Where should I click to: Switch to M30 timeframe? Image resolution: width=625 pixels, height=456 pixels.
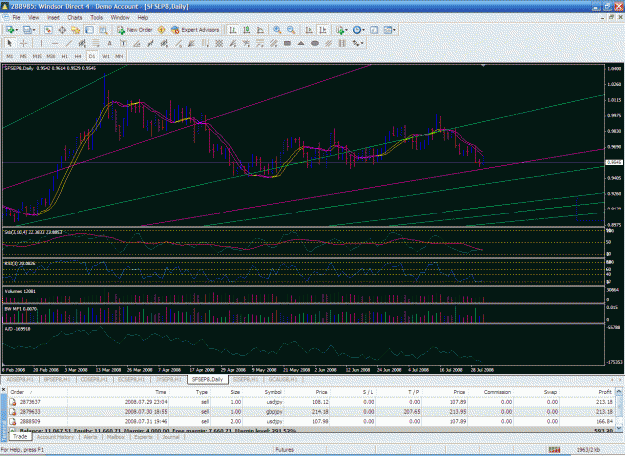click(x=51, y=56)
